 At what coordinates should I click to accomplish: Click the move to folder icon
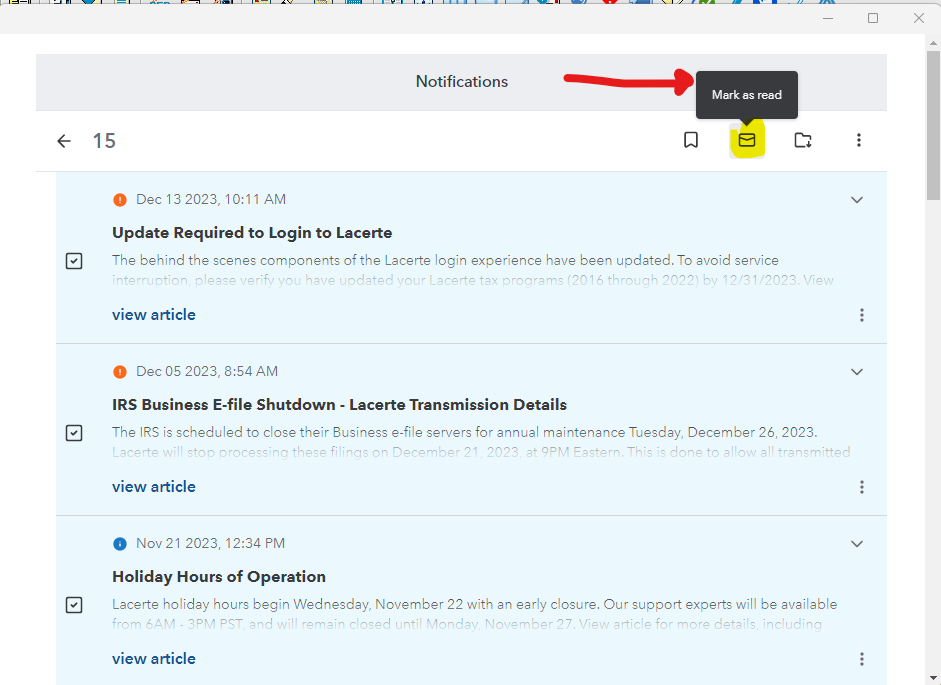(803, 140)
